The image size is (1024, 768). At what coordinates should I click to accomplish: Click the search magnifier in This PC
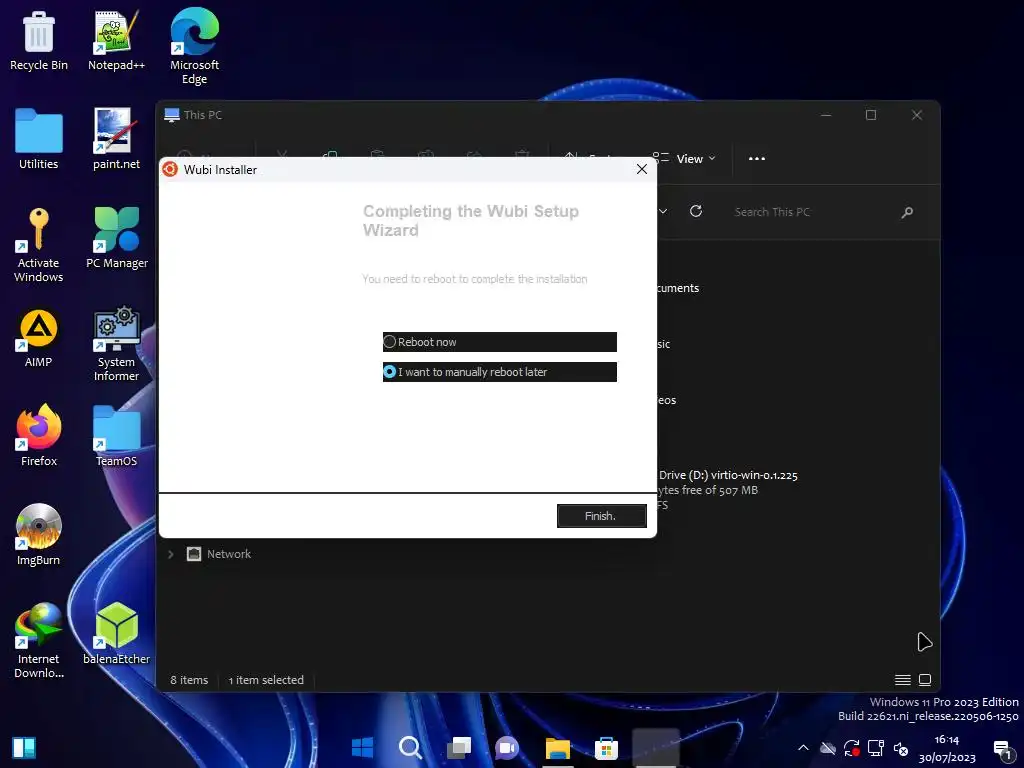click(x=907, y=212)
